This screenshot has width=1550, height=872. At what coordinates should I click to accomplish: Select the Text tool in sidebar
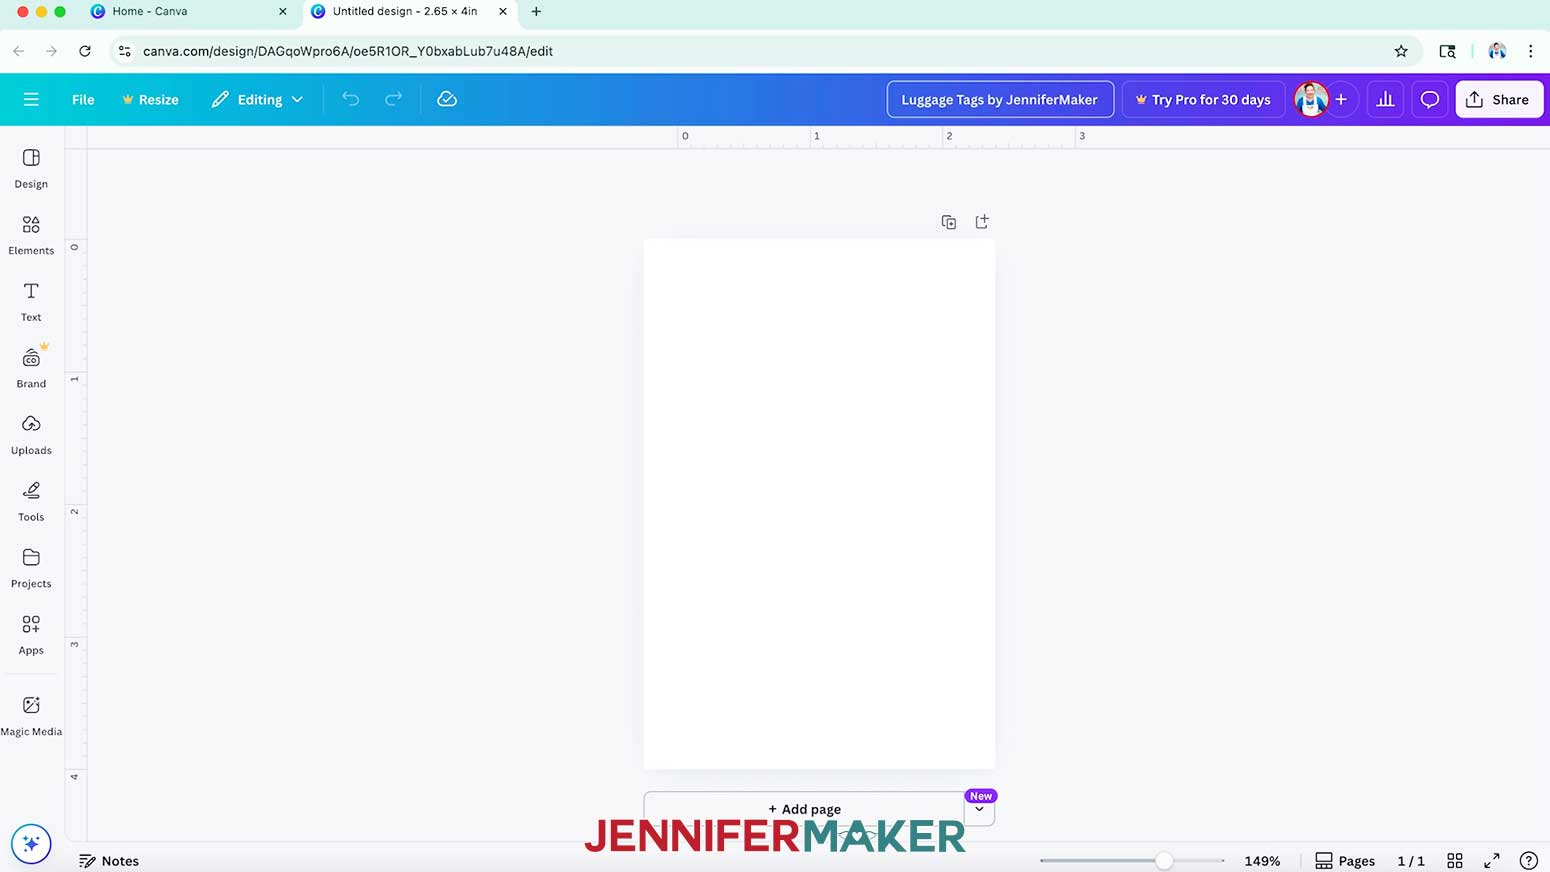click(31, 301)
